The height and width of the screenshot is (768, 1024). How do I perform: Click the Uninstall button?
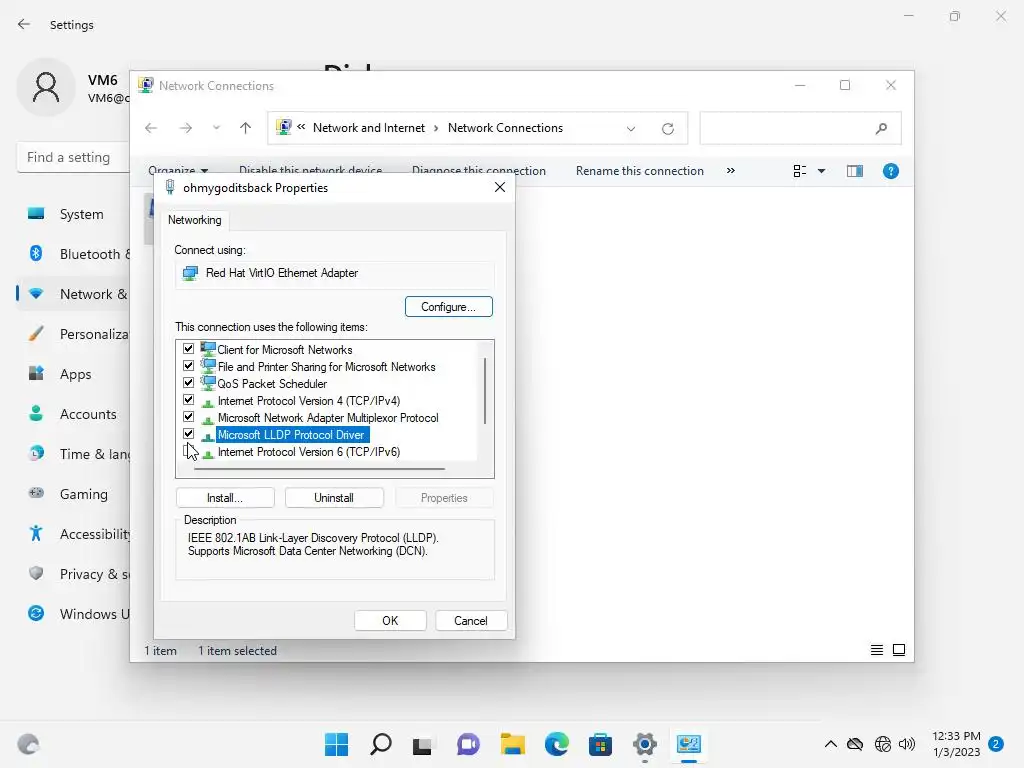point(334,498)
